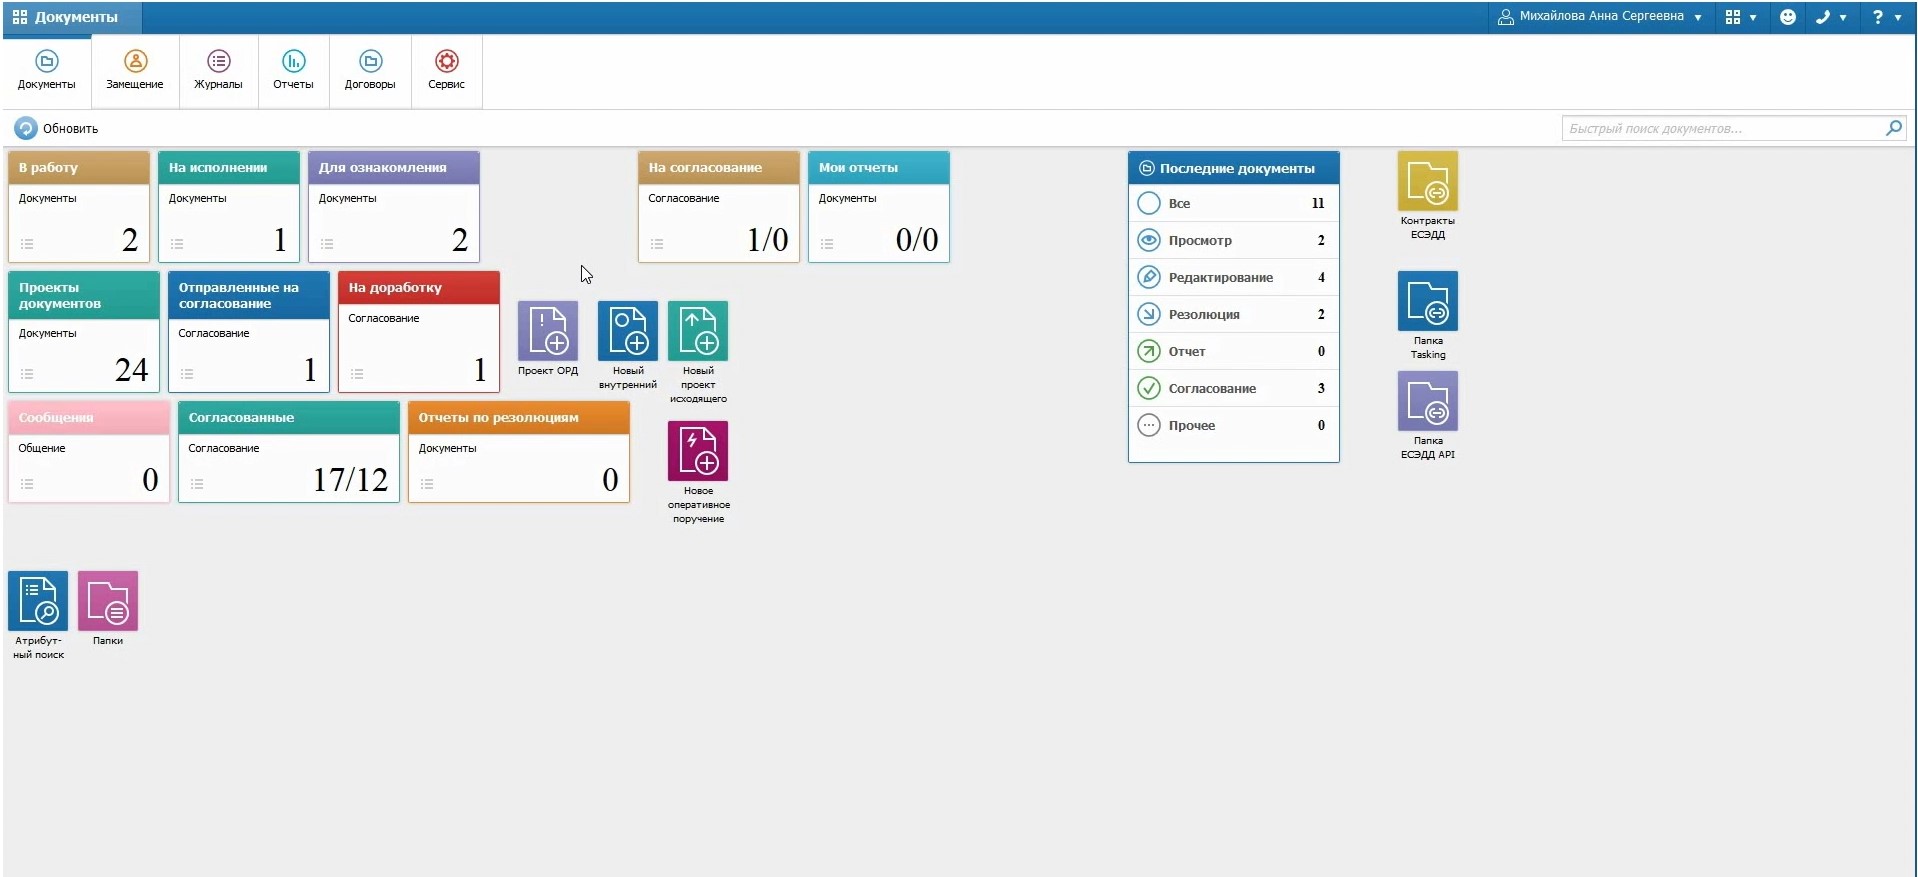The width and height of the screenshot is (1918, 877).
Task: Click list icon in Согласованные tile
Action: [x=197, y=484]
